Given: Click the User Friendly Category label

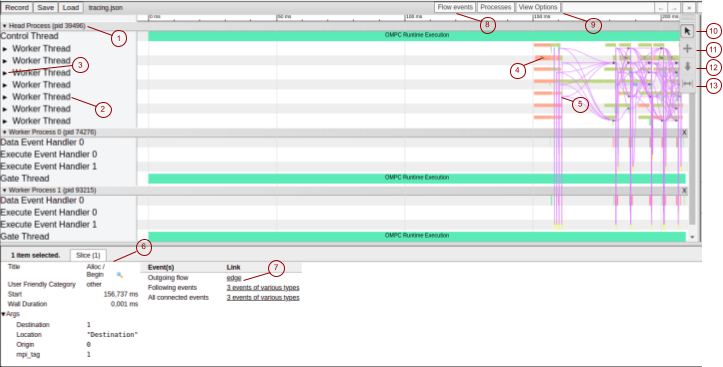Looking at the screenshot, I should 41,284.
